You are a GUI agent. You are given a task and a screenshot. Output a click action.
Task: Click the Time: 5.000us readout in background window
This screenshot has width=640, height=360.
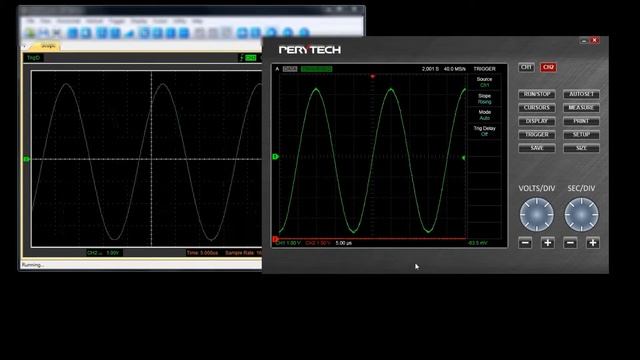point(202,253)
